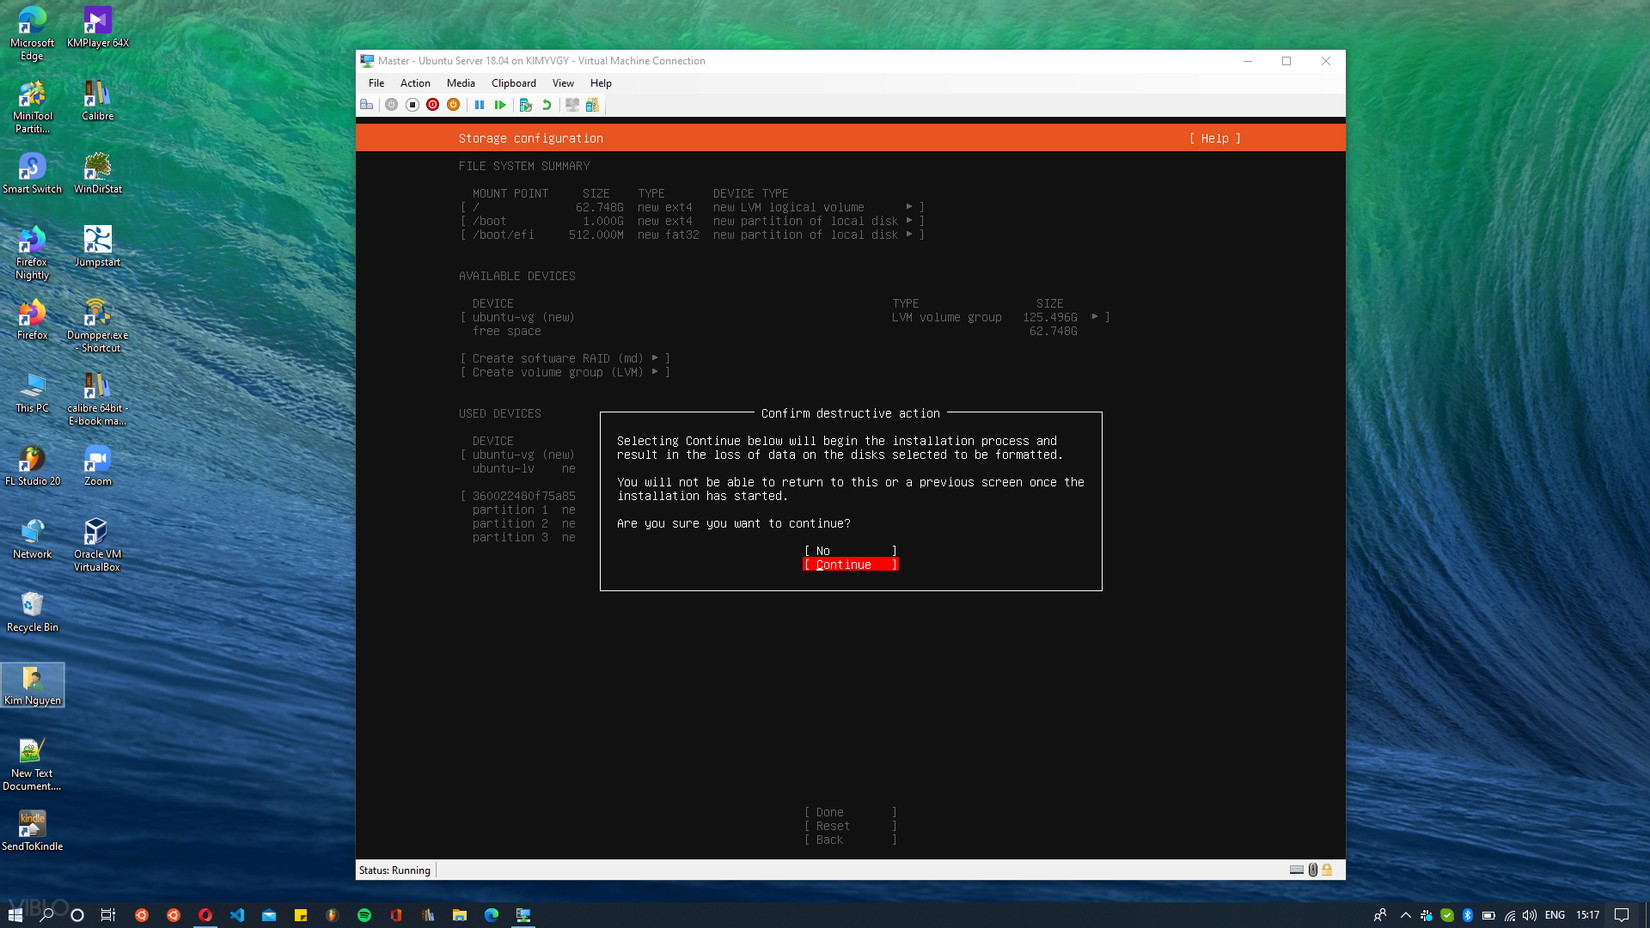Select the Kim Nguyen folder icon
Image resolution: width=1650 pixels, height=928 pixels.
tap(32, 685)
